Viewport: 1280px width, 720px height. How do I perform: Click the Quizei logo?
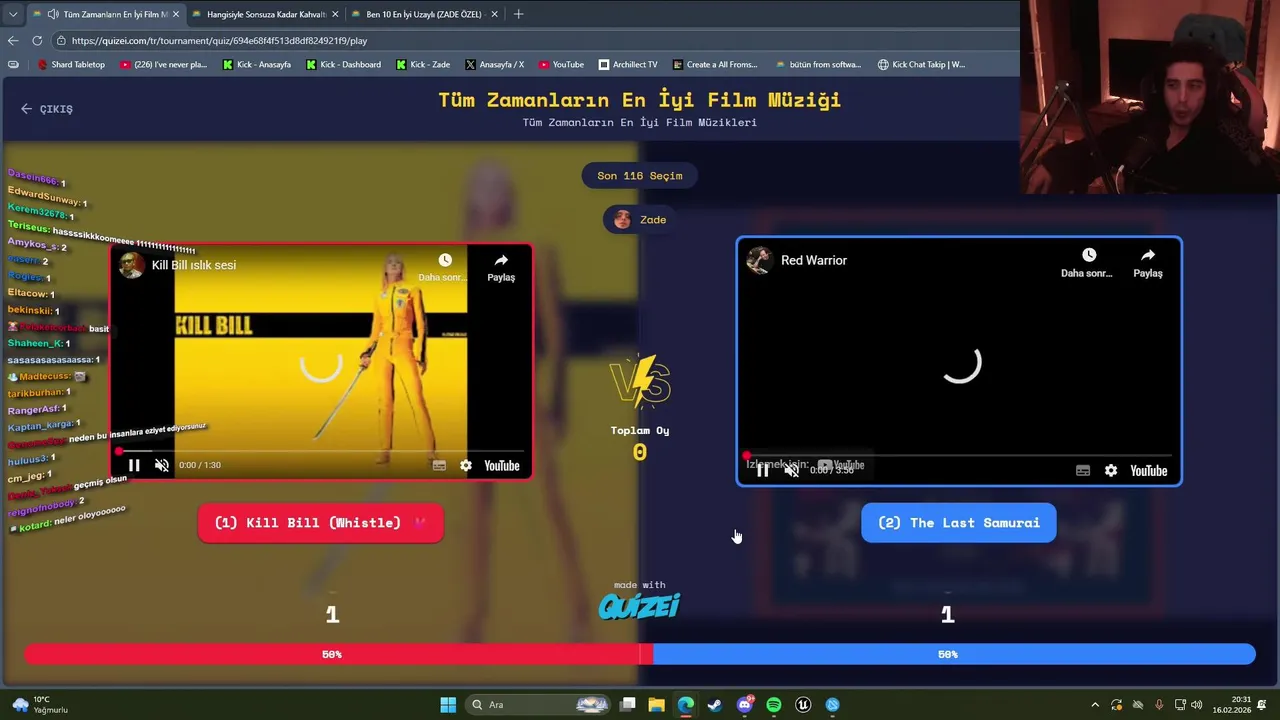click(x=640, y=605)
